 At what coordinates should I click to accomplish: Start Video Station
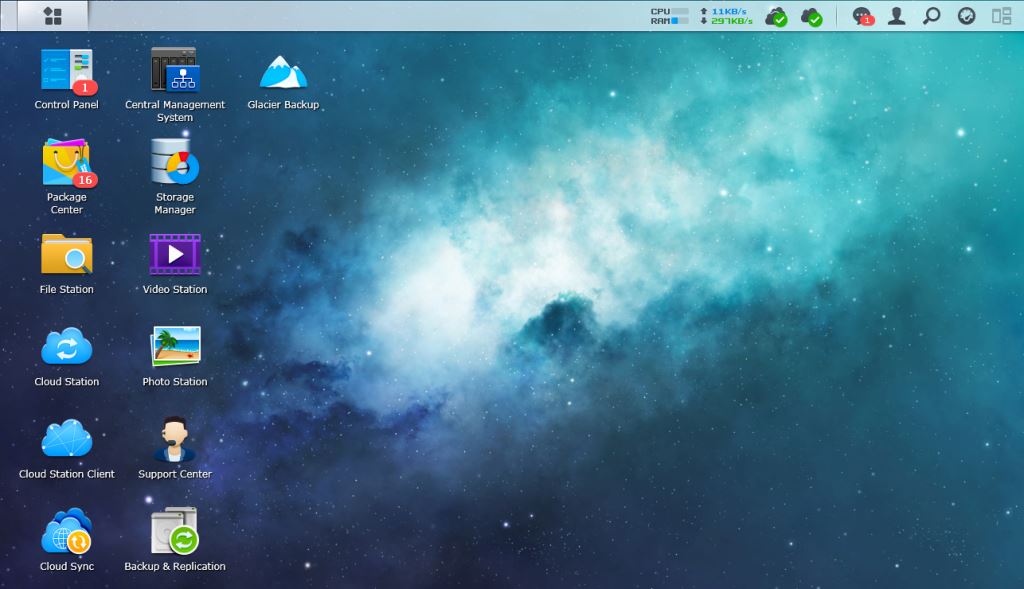coord(174,255)
